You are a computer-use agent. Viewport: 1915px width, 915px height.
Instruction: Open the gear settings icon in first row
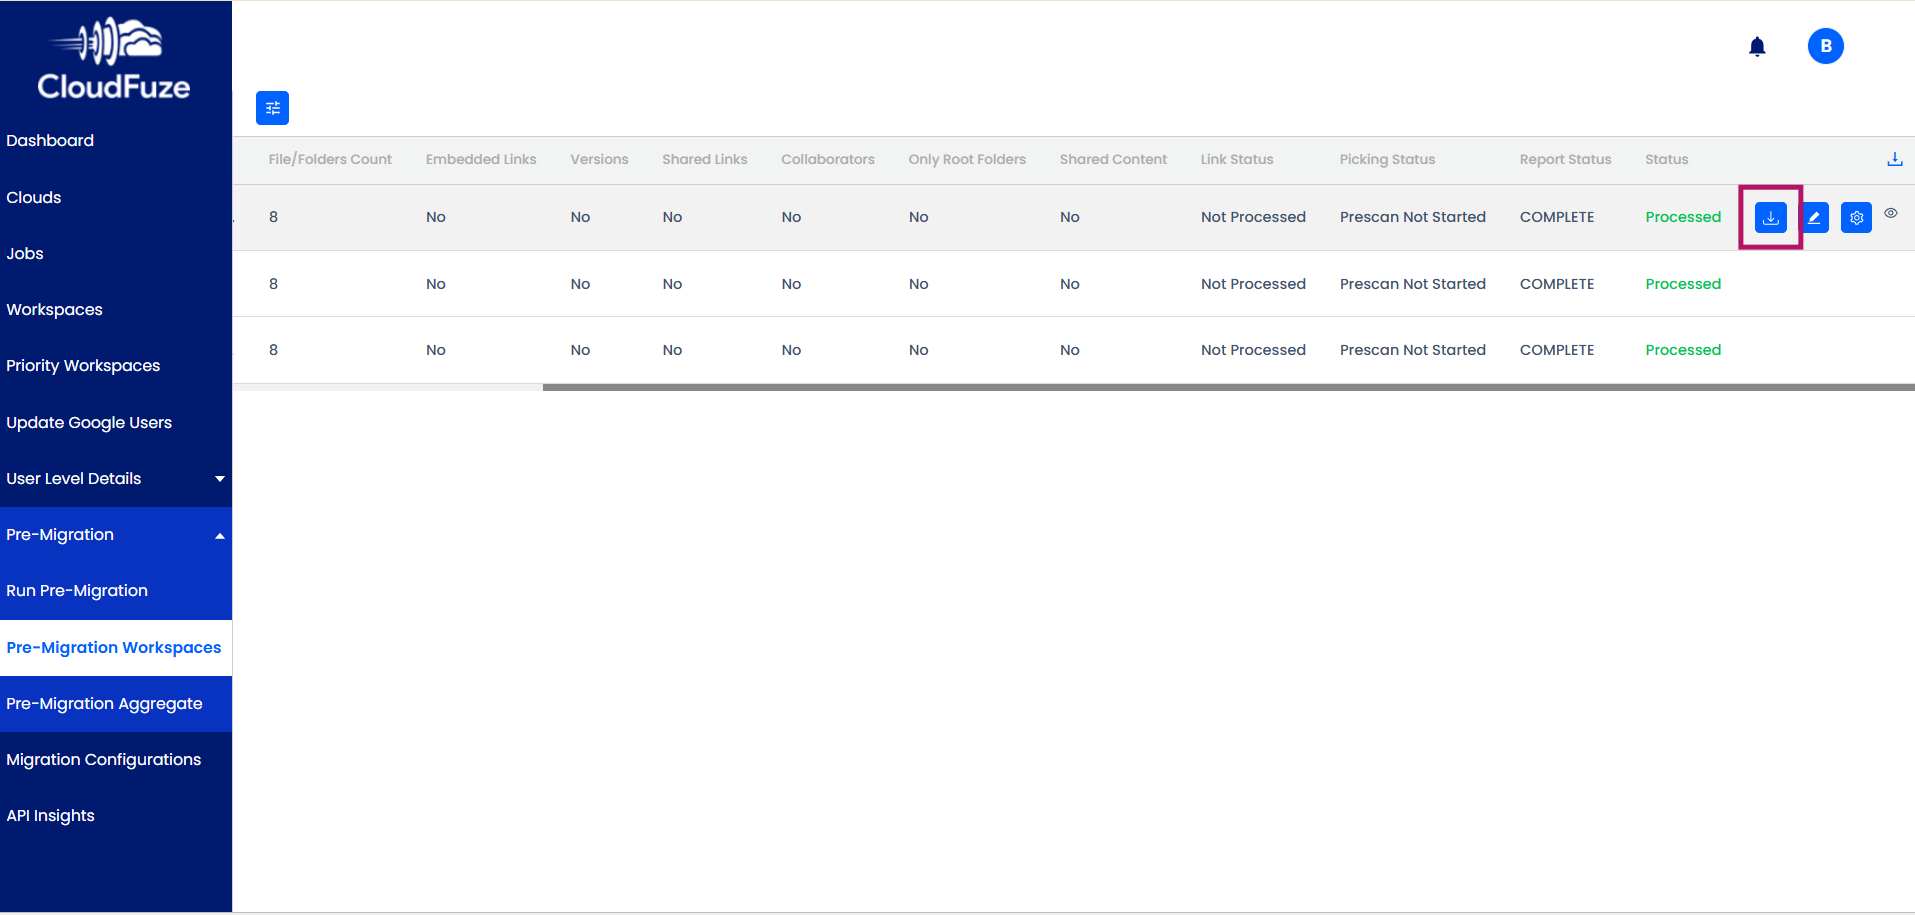(x=1856, y=217)
